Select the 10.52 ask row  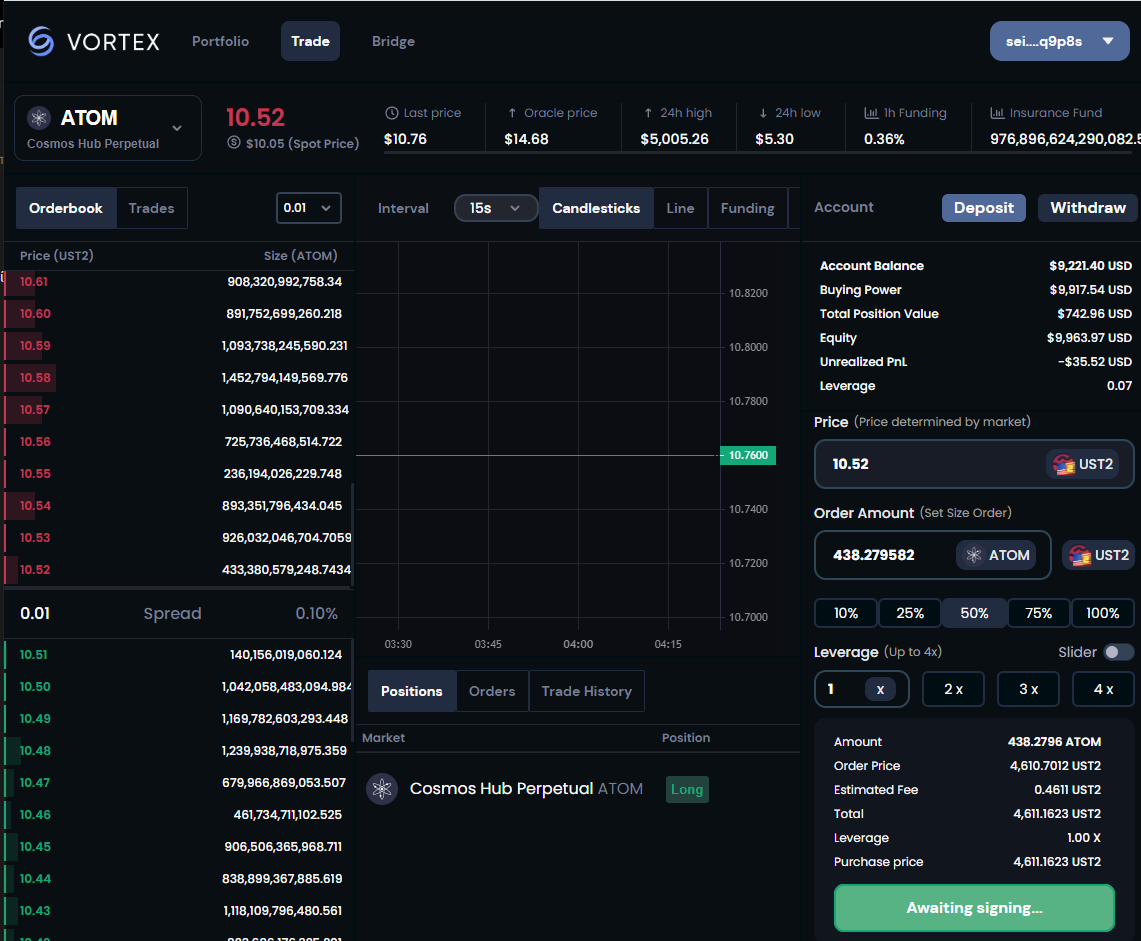[179, 570]
